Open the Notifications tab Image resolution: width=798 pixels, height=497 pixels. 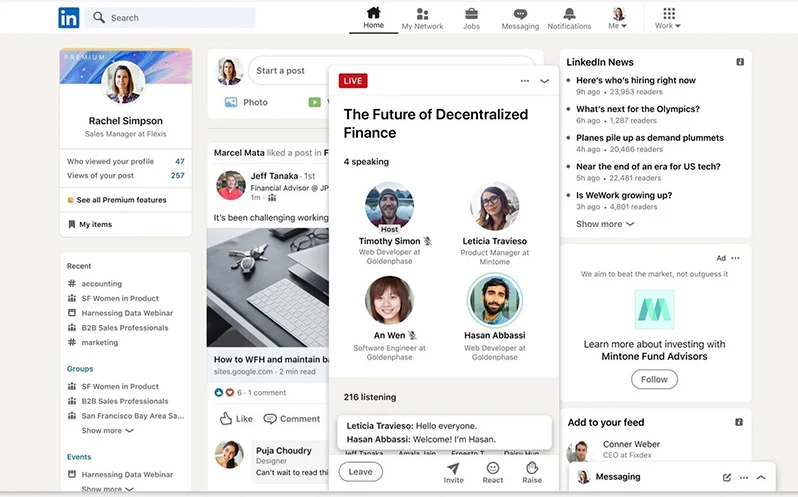coord(569,19)
